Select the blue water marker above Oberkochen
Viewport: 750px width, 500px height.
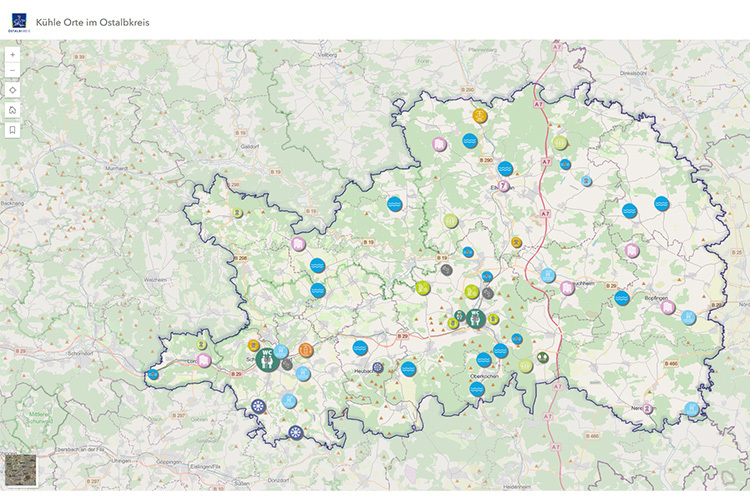(484, 359)
